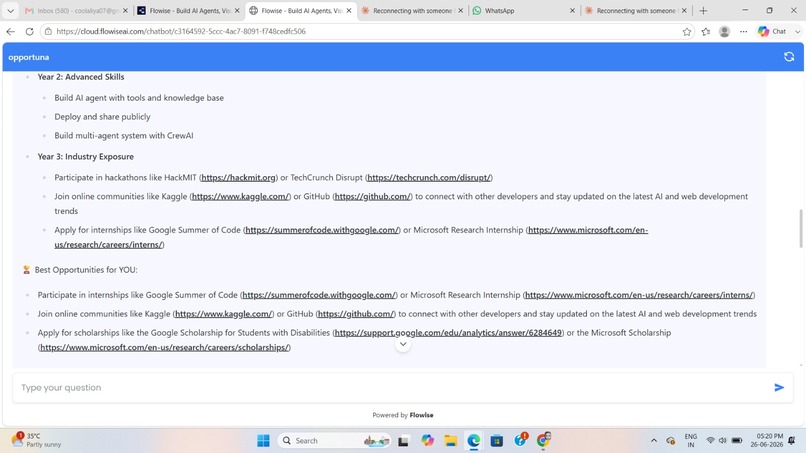This screenshot has height=453, width=806.
Task: Open the Kaggle link under Year 3
Action: (241, 196)
